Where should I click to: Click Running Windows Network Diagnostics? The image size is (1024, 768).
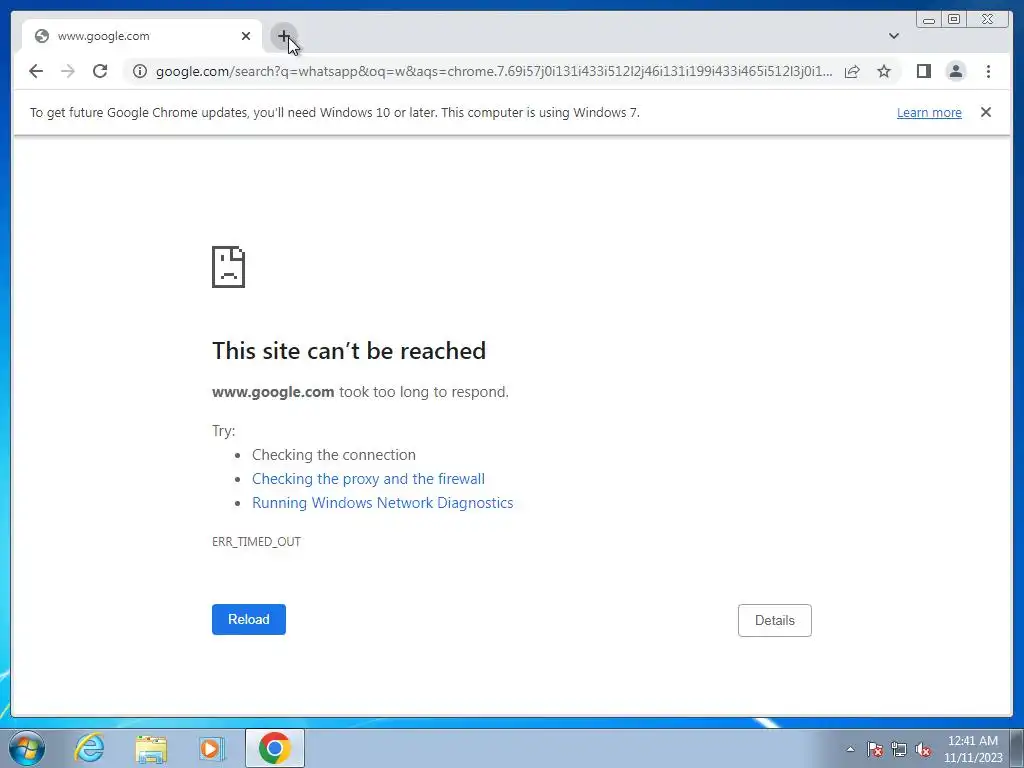[x=383, y=503]
